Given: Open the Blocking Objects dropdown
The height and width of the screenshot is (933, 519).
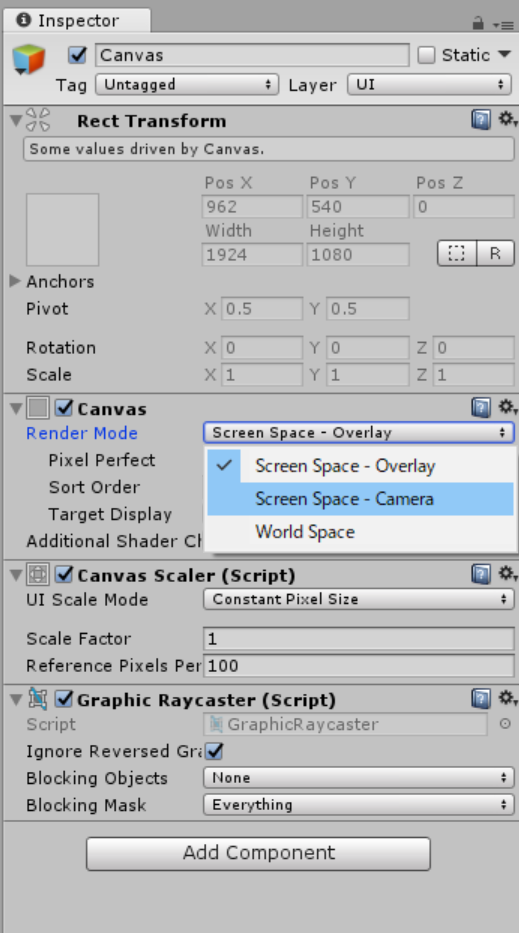Looking at the screenshot, I should point(359,778).
